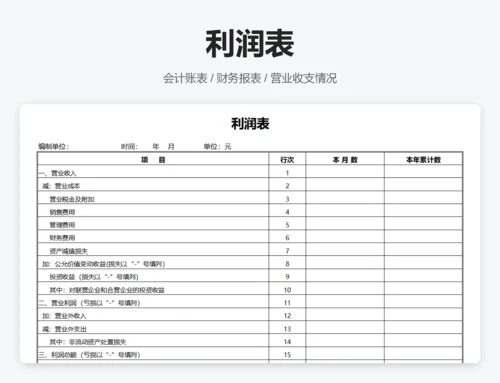This screenshot has width=500, height=383.
Task: Select the subtitle 会计账表 / 财务报表 / 营业收支情况
Action: [x=250, y=78]
